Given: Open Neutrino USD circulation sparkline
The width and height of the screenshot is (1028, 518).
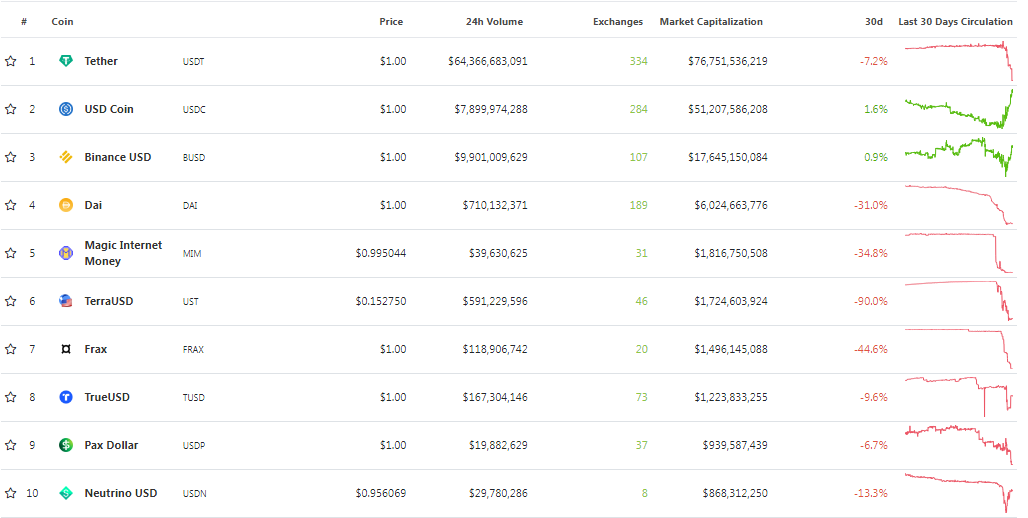Looking at the screenshot, I should point(959,493).
